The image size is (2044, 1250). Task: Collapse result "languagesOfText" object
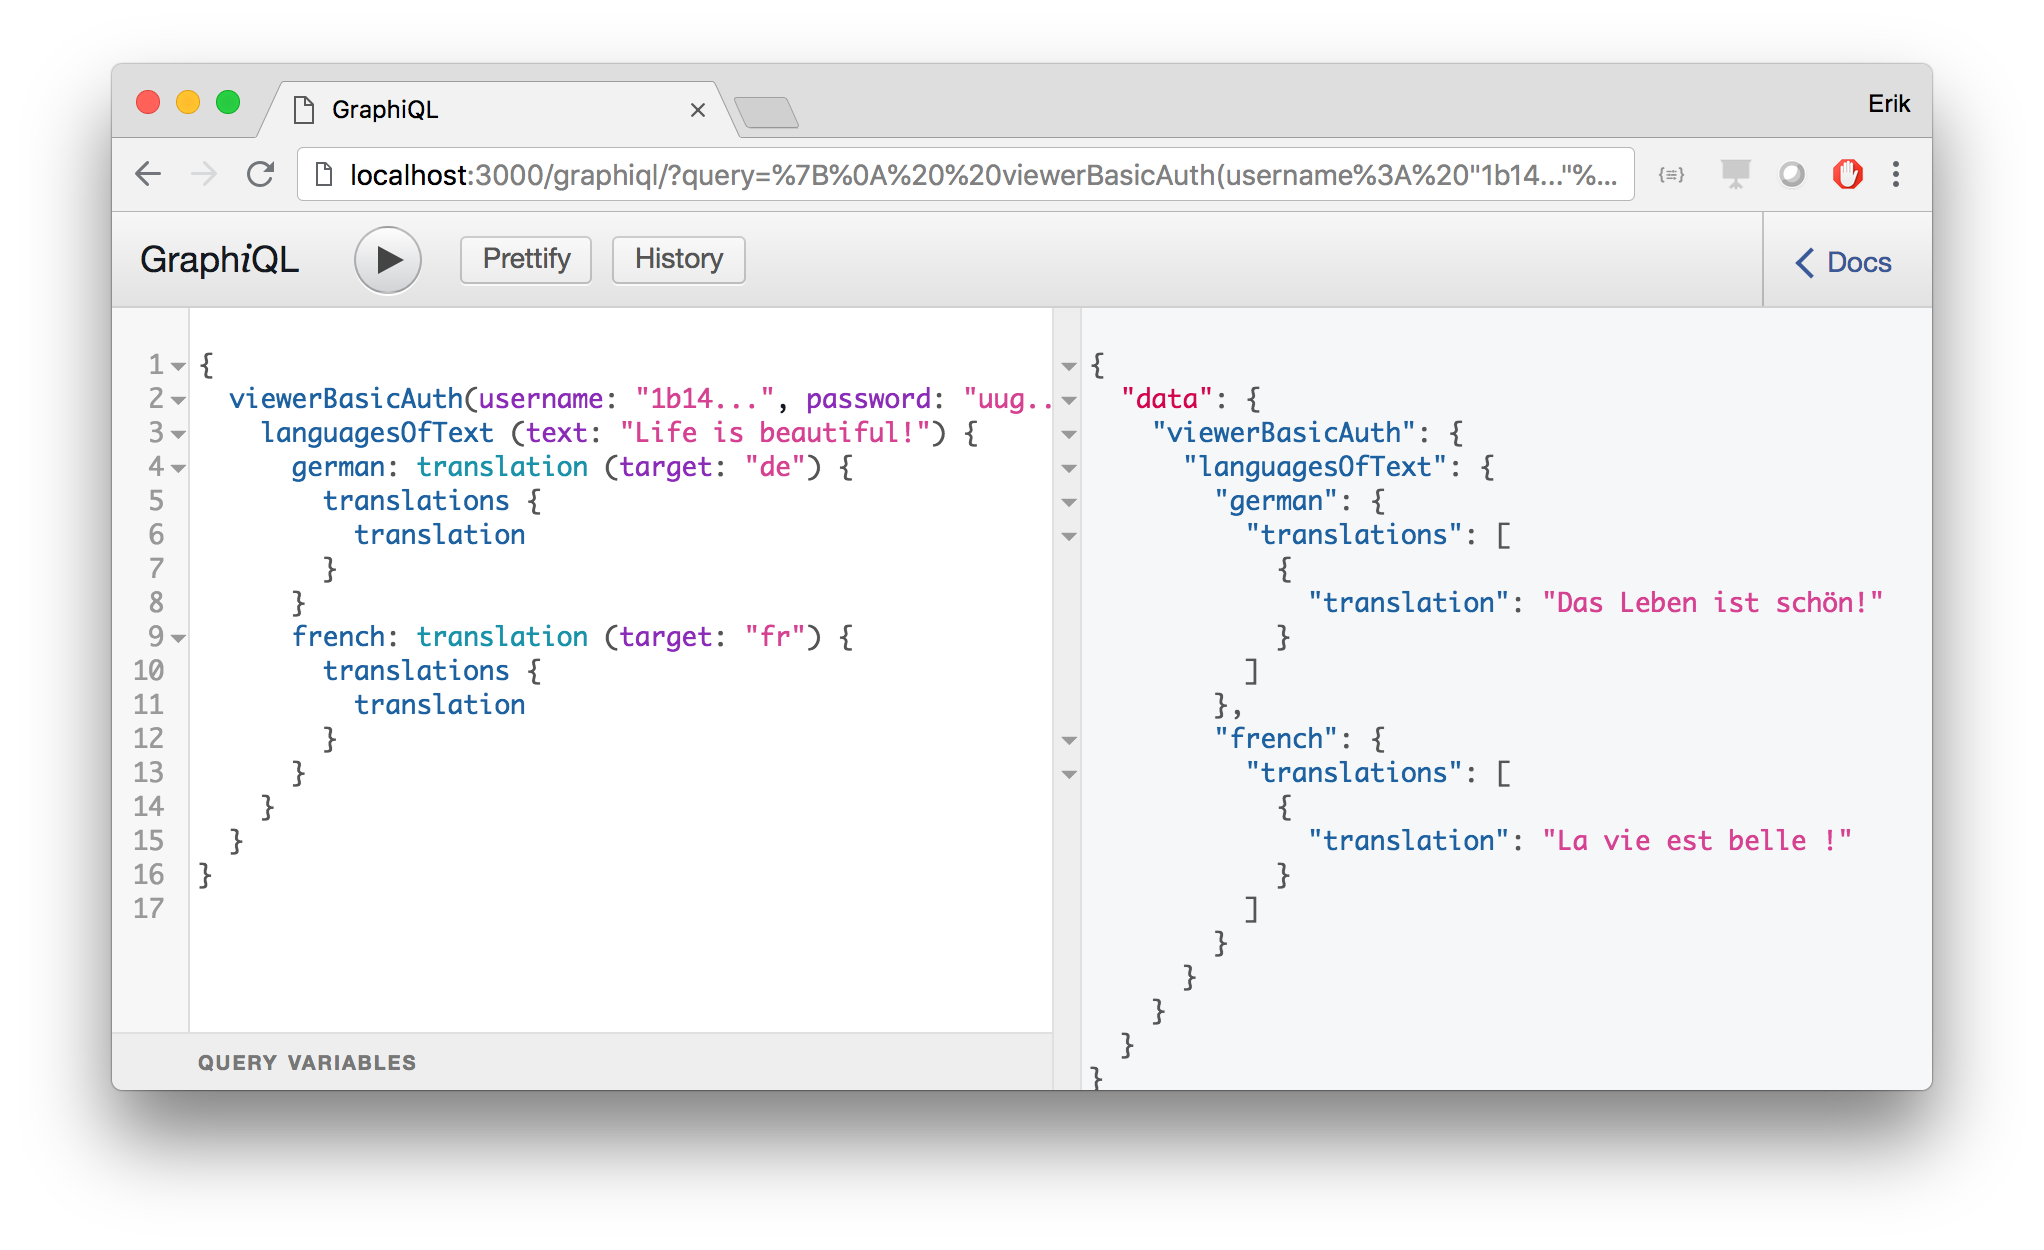[x=1069, y=468]
